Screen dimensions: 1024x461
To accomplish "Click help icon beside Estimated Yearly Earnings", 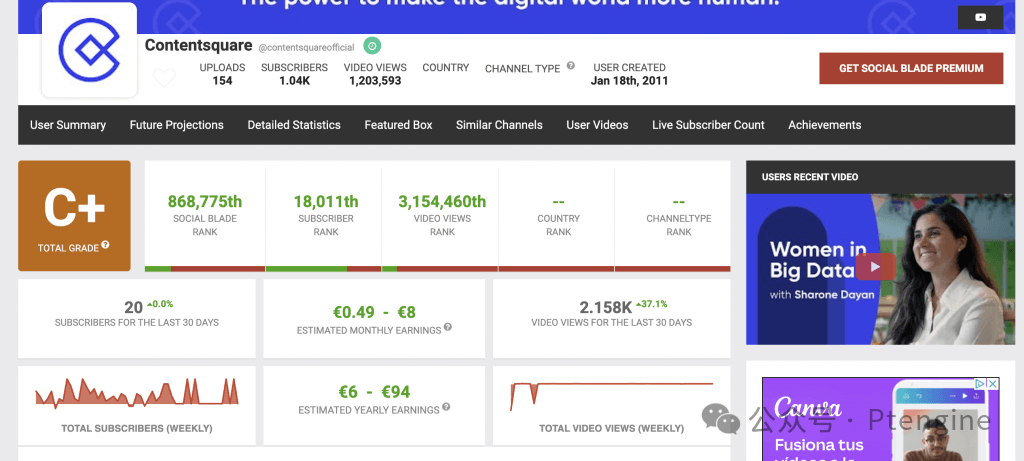I will [446, 408].
